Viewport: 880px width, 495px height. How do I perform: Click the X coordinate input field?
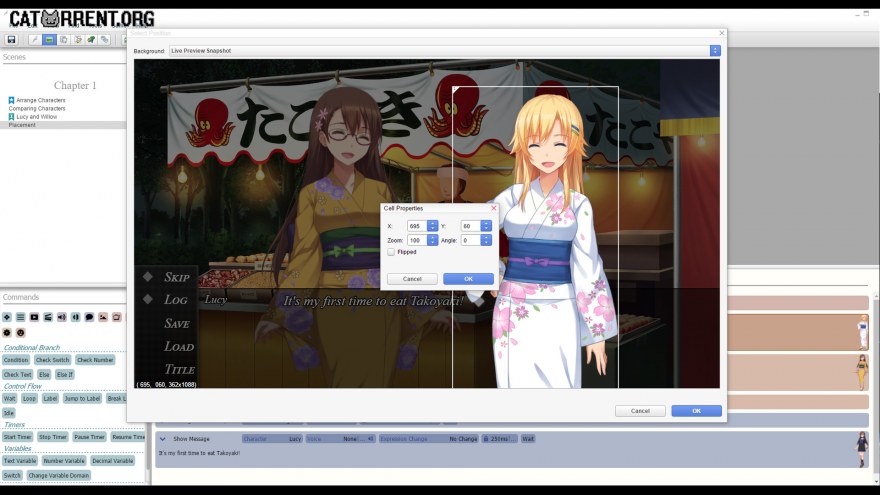(417, 226)
